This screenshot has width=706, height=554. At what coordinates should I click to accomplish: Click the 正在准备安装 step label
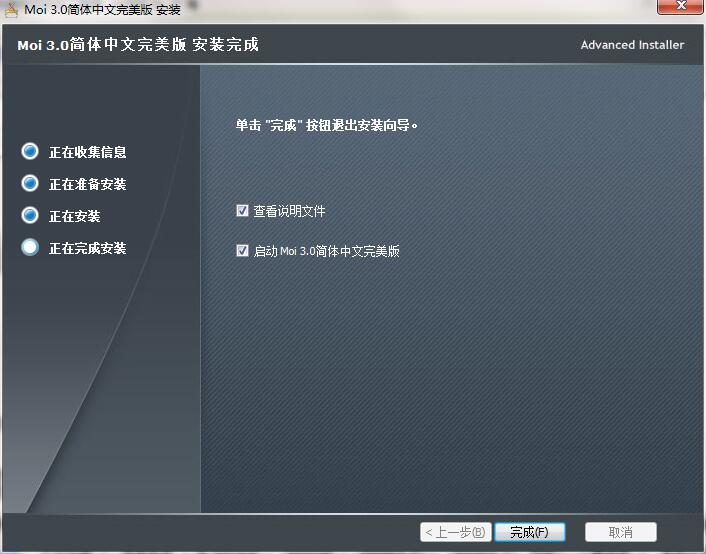(88, 184)
